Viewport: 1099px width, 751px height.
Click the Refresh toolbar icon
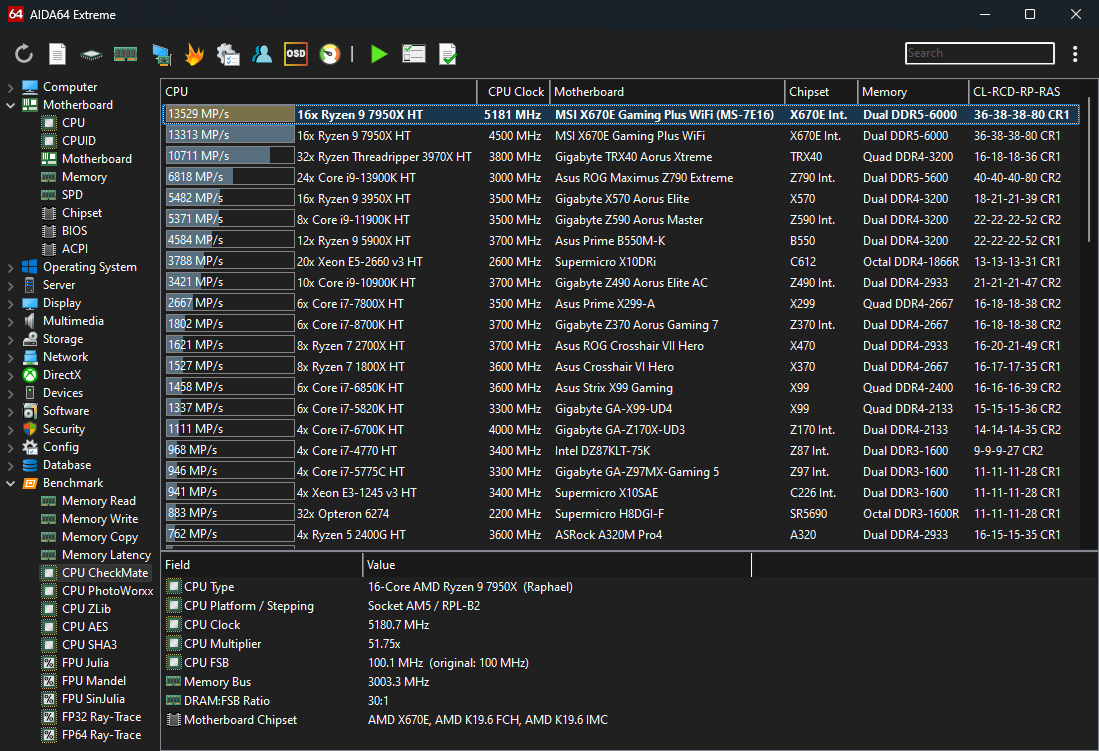coord(24,54)
